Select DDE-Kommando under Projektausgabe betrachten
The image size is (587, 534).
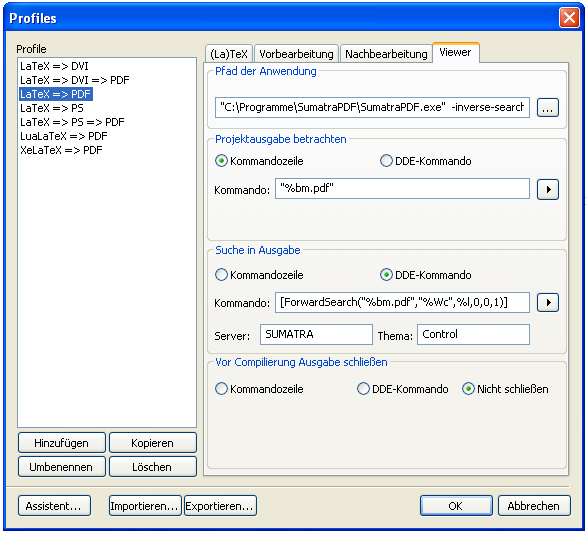[x=425, y=161]
